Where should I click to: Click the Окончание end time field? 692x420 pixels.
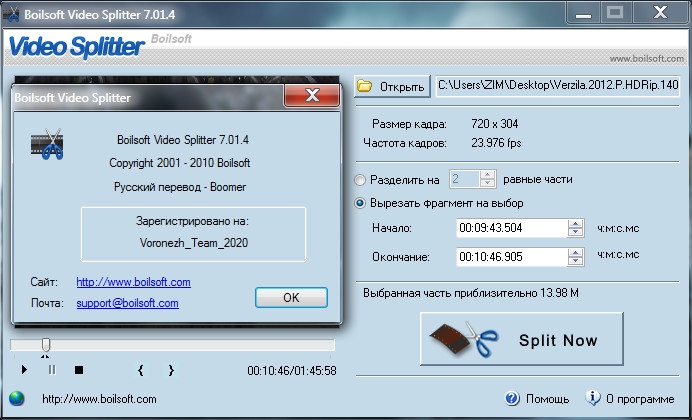(510, 257)
